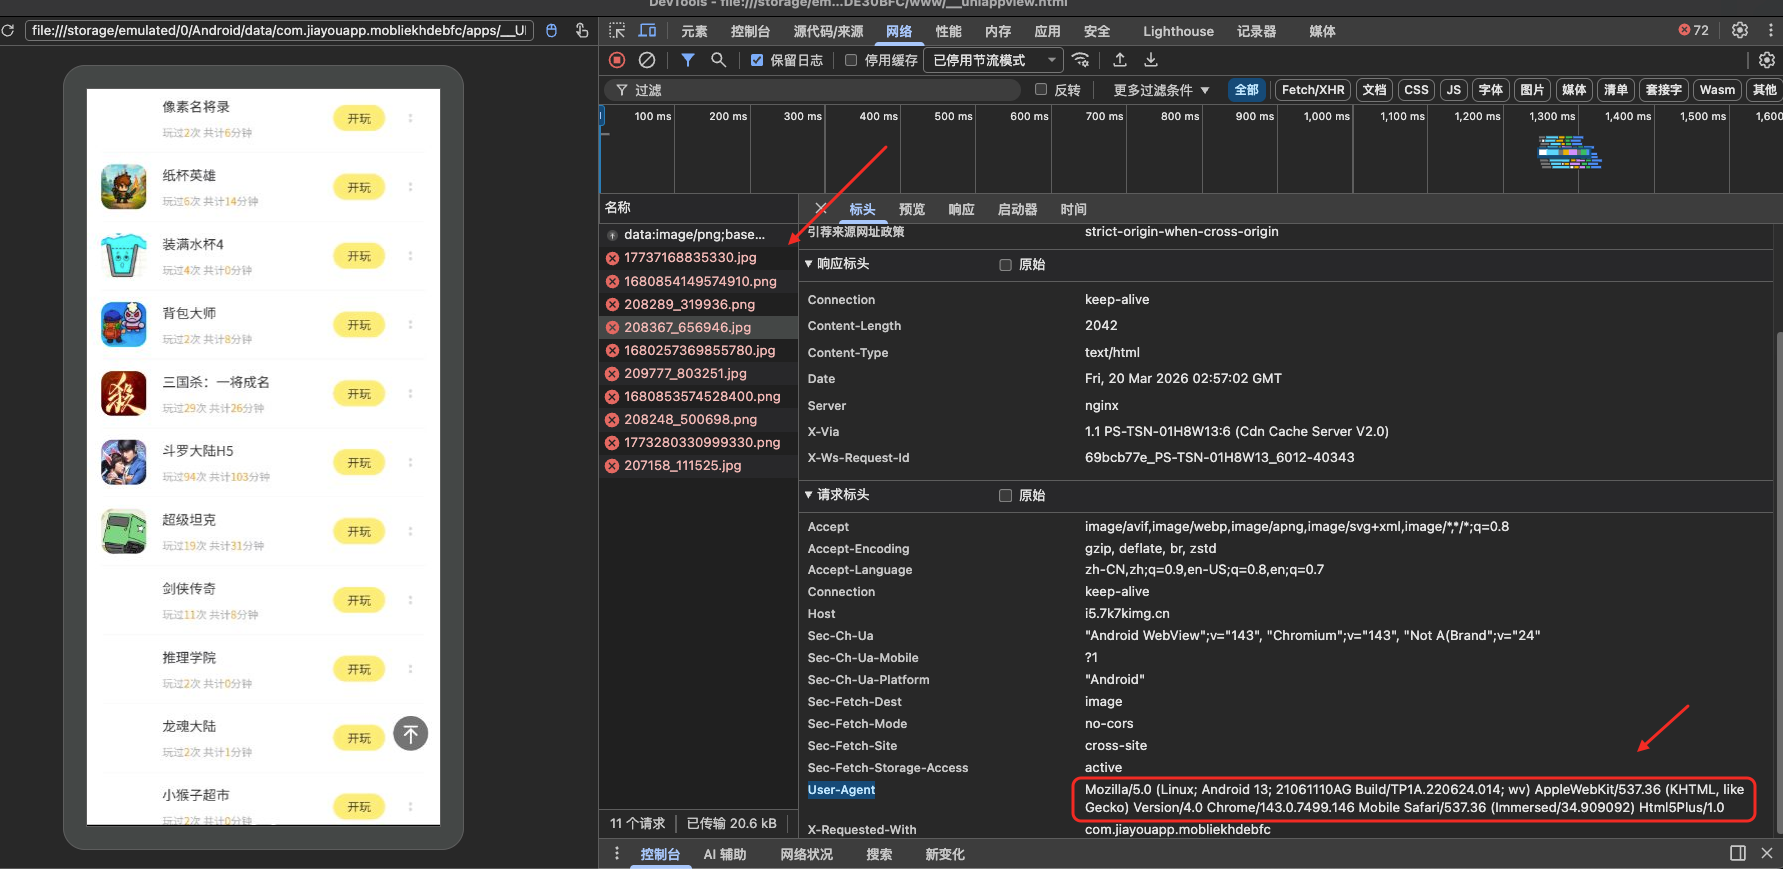Check the 反转 filter checkbox

[1041, 90]
